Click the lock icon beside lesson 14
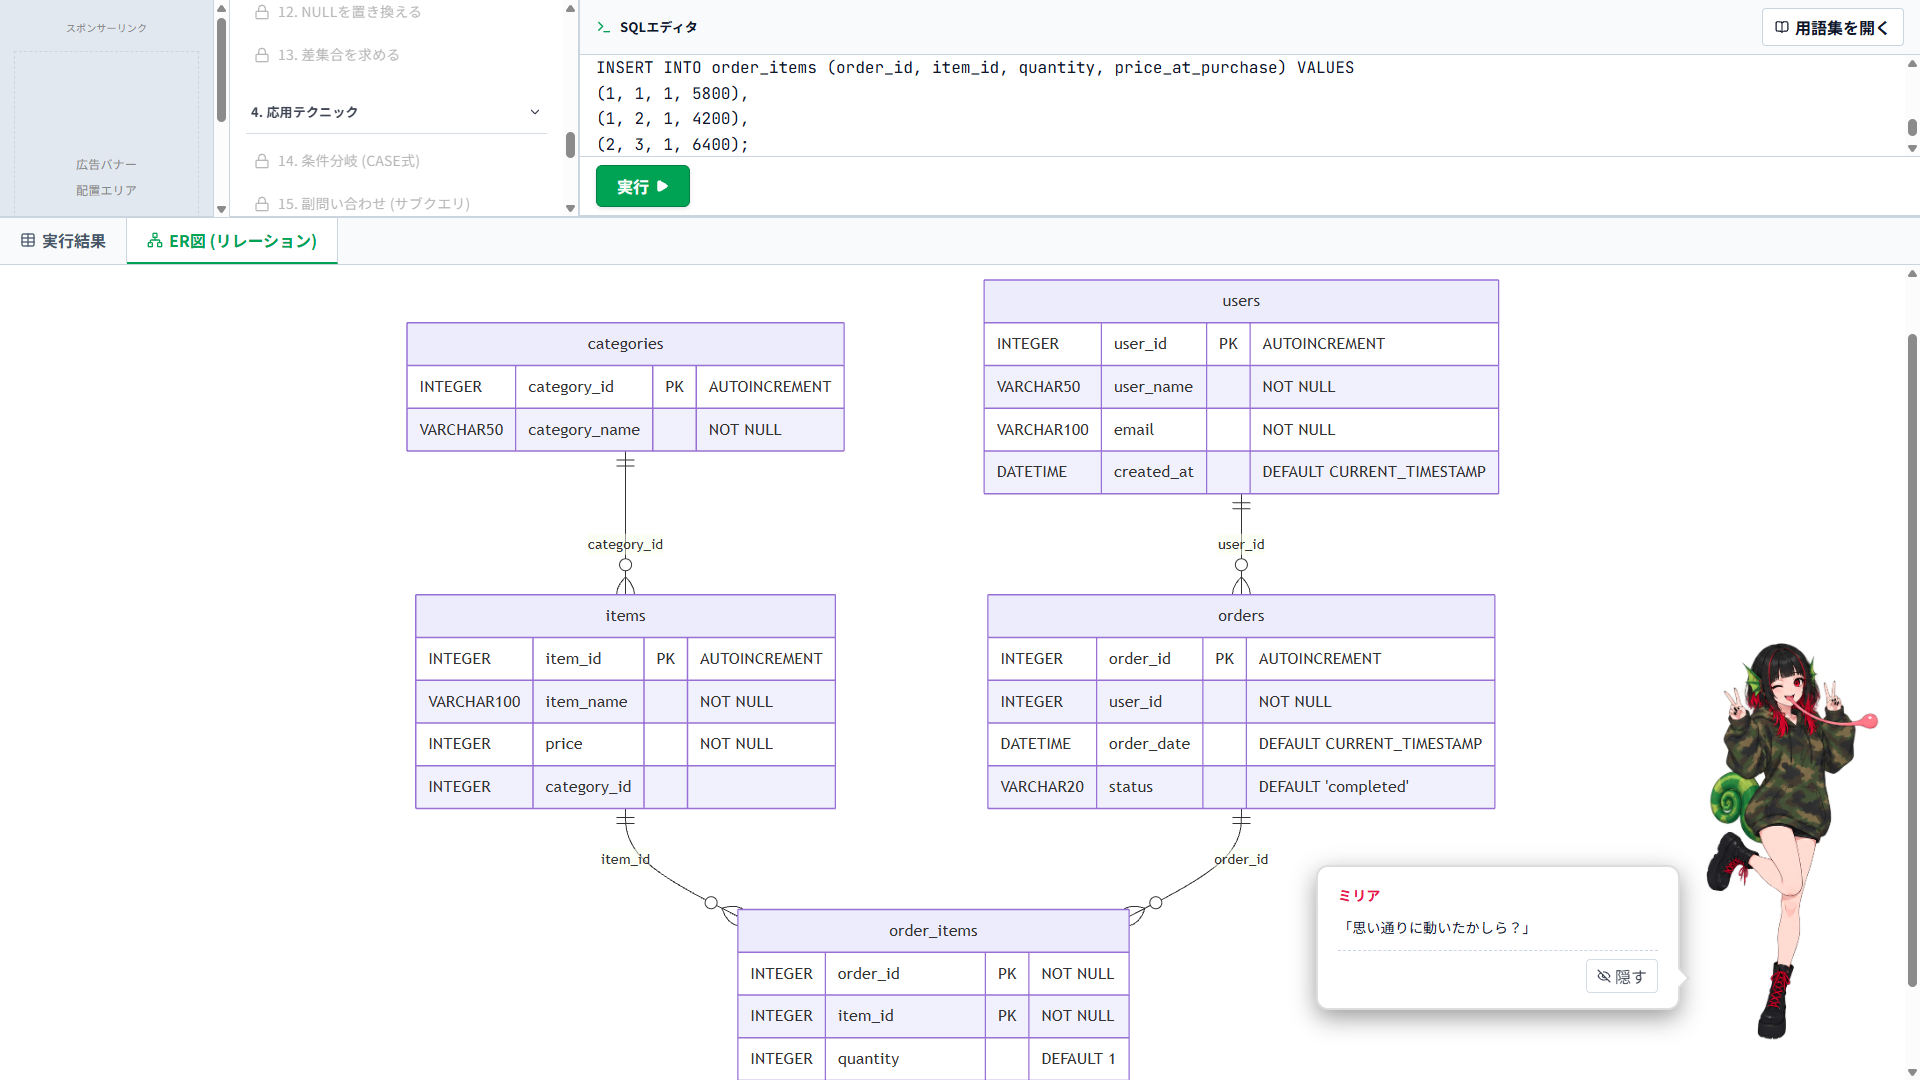Image resolution: width=1920 pixels, height=1080 pixels. click(x=262, y=161)
